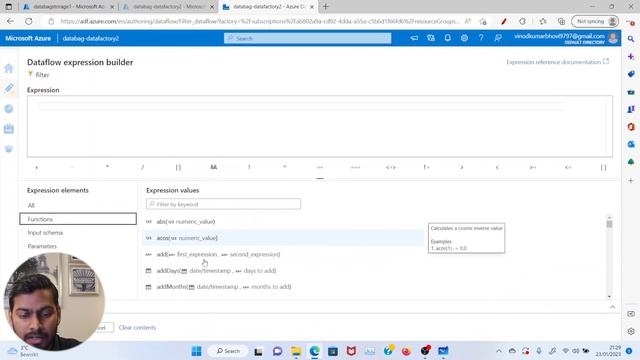
Task: Open Edge sidebar search icon
Action: (631, 39)
